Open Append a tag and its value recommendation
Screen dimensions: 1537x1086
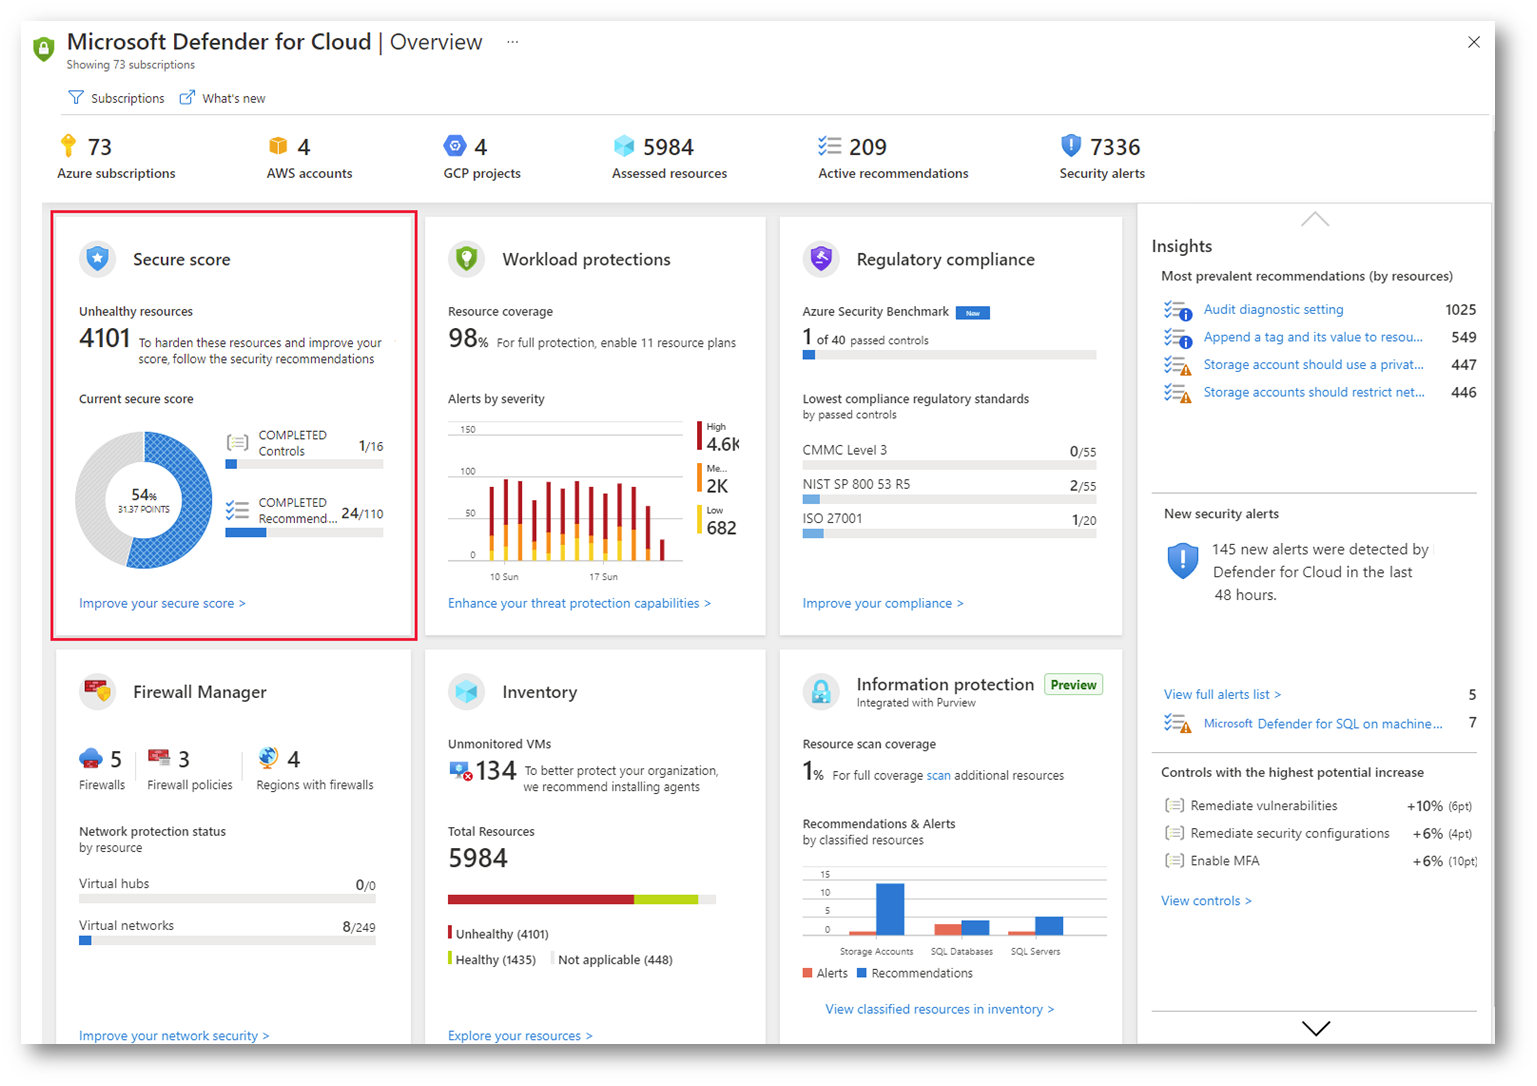pyautogui.click(x=1313, y=337)
